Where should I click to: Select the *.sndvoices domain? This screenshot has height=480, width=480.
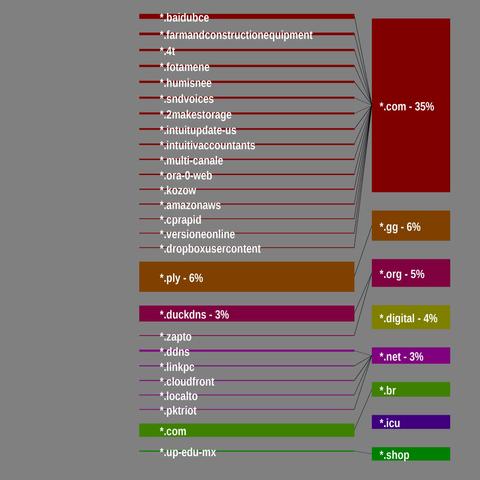187,99
